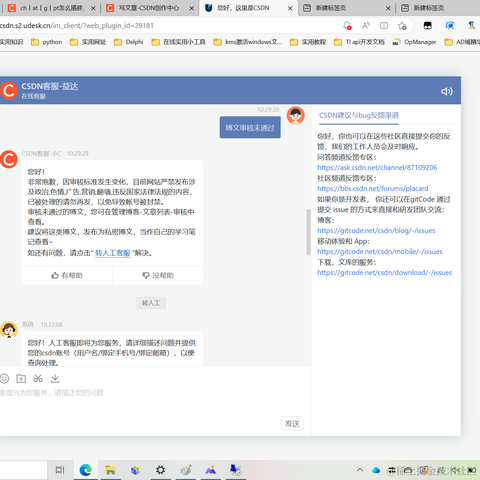Mute the chat sound speaker icon

pos(447,91)
